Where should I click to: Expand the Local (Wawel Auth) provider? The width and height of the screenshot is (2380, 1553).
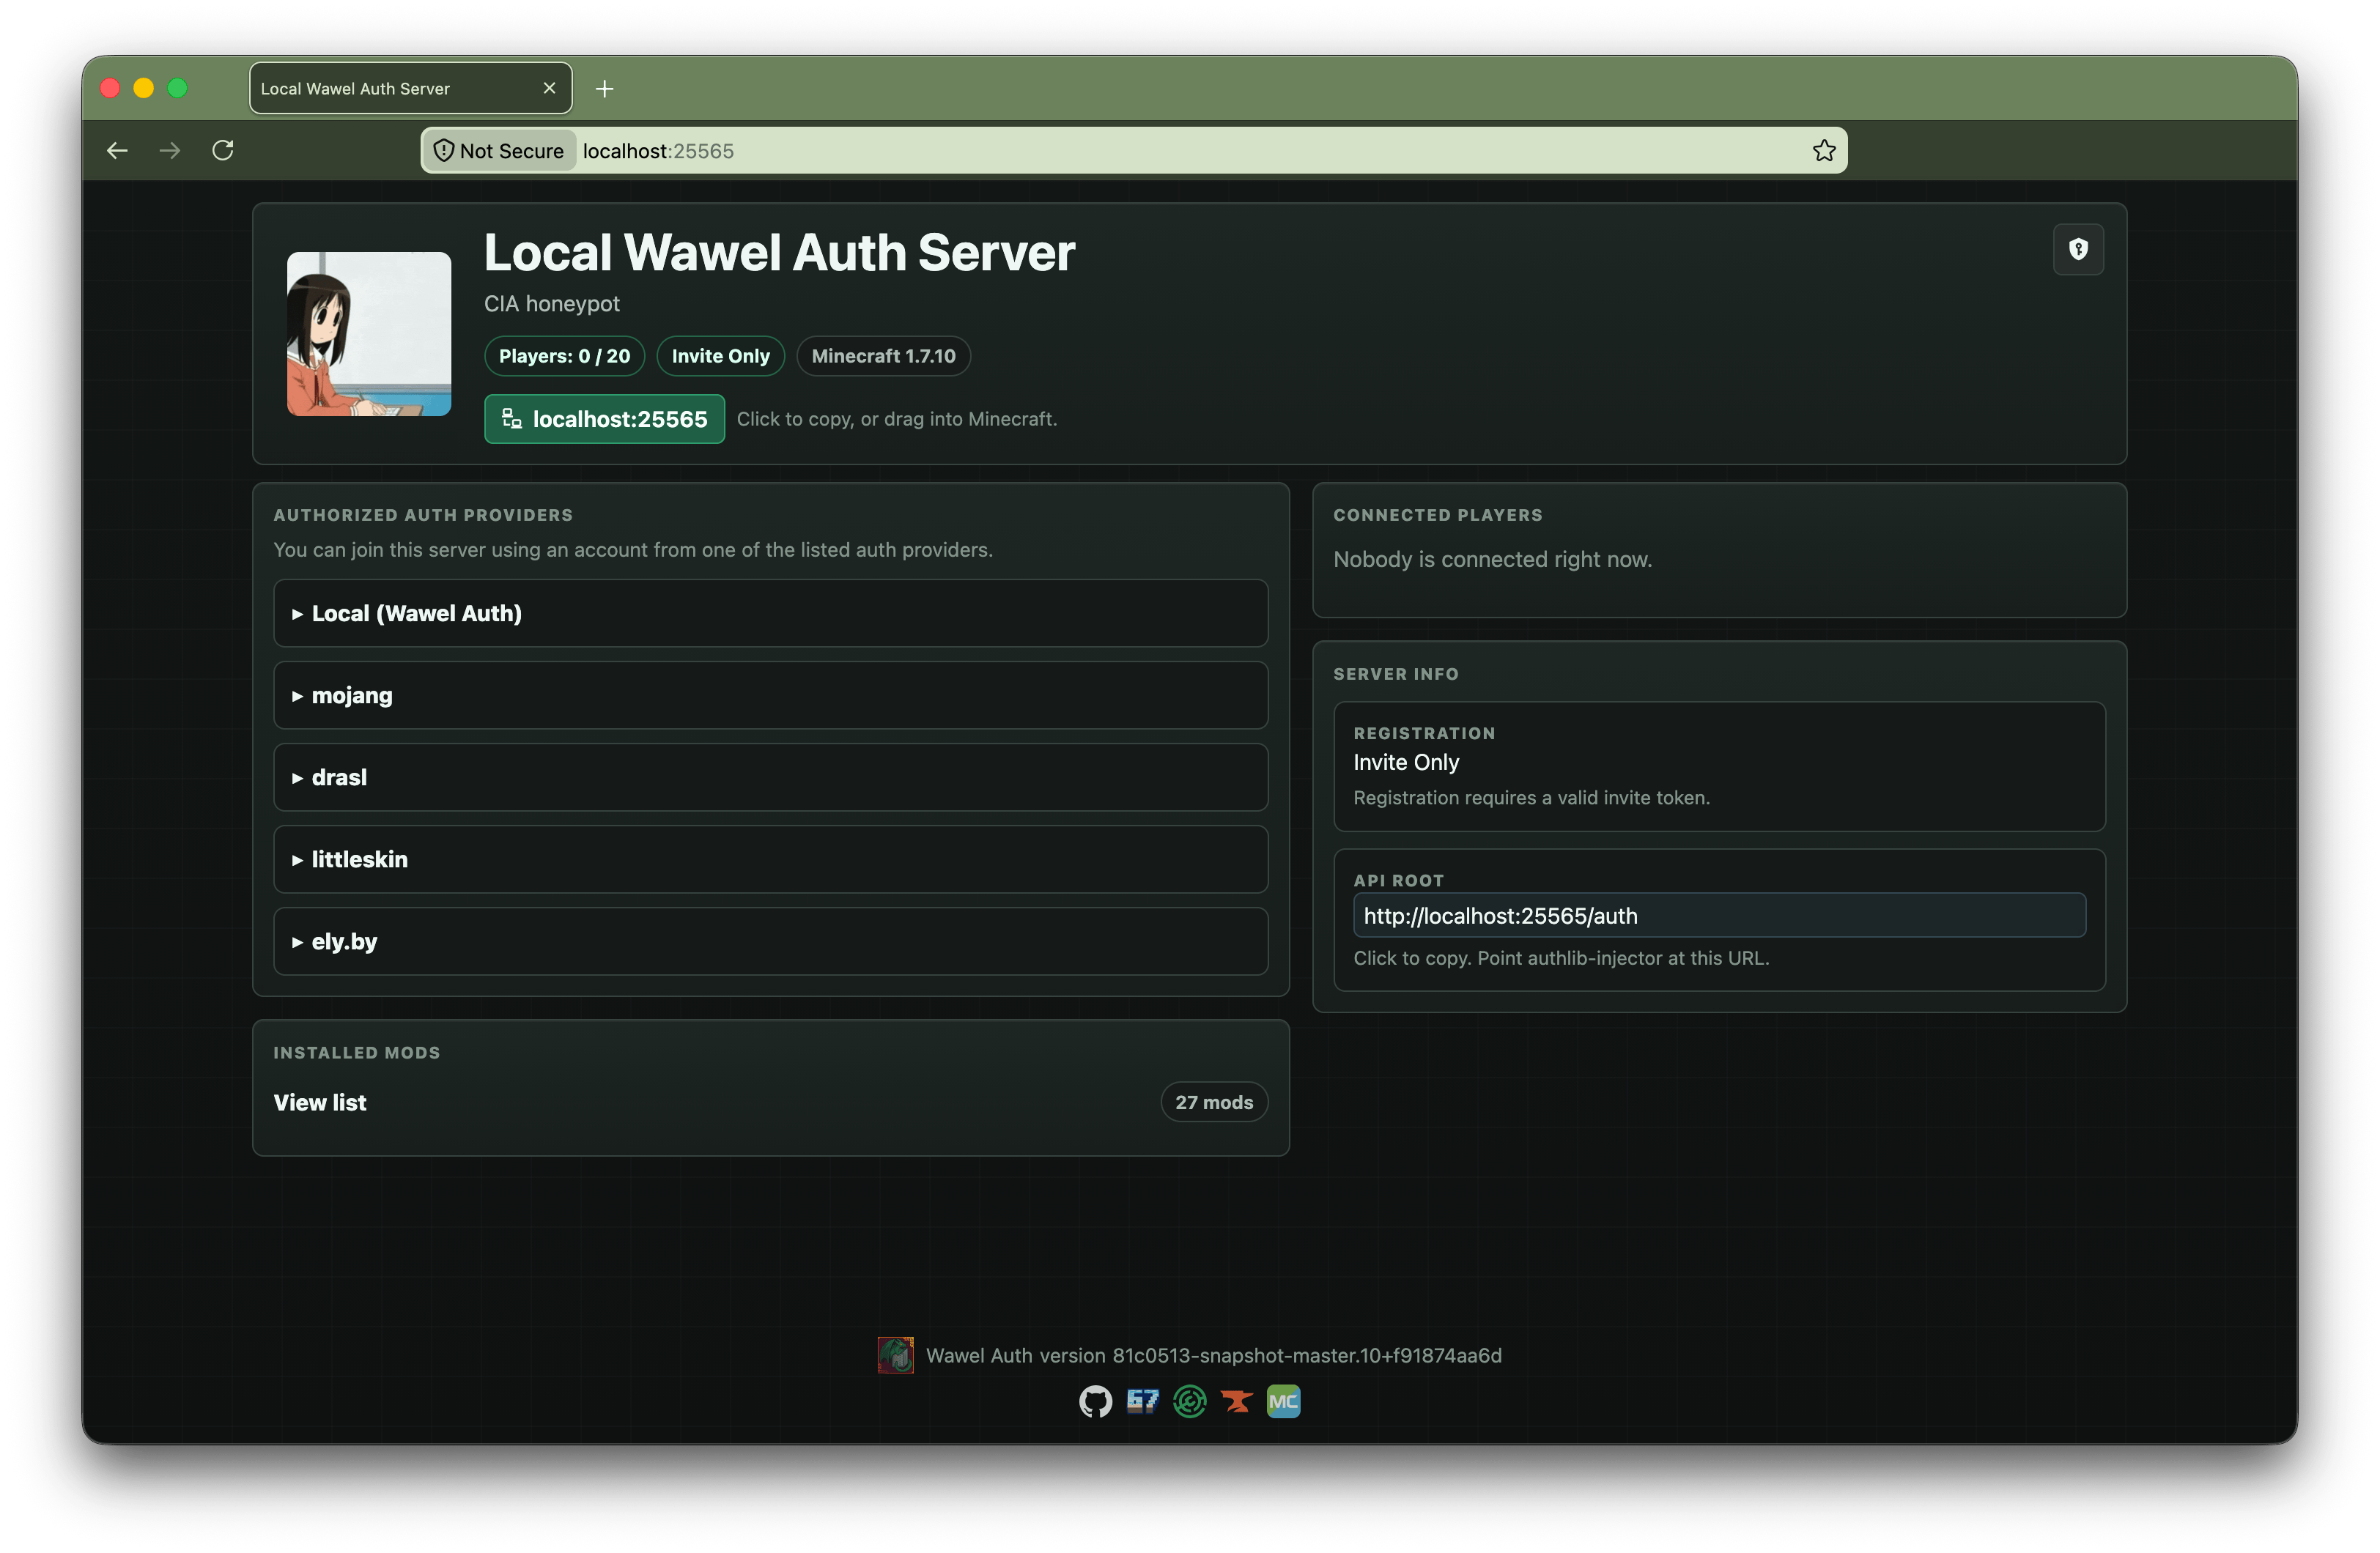point(770,613)
